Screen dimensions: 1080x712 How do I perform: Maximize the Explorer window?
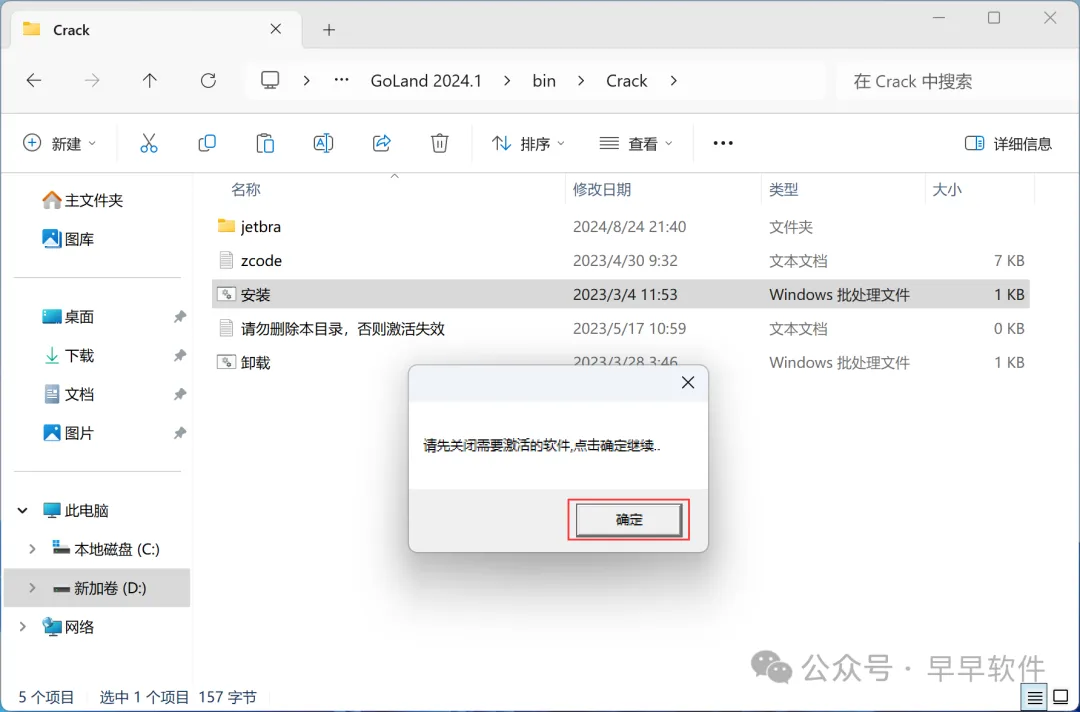point(993,18)
